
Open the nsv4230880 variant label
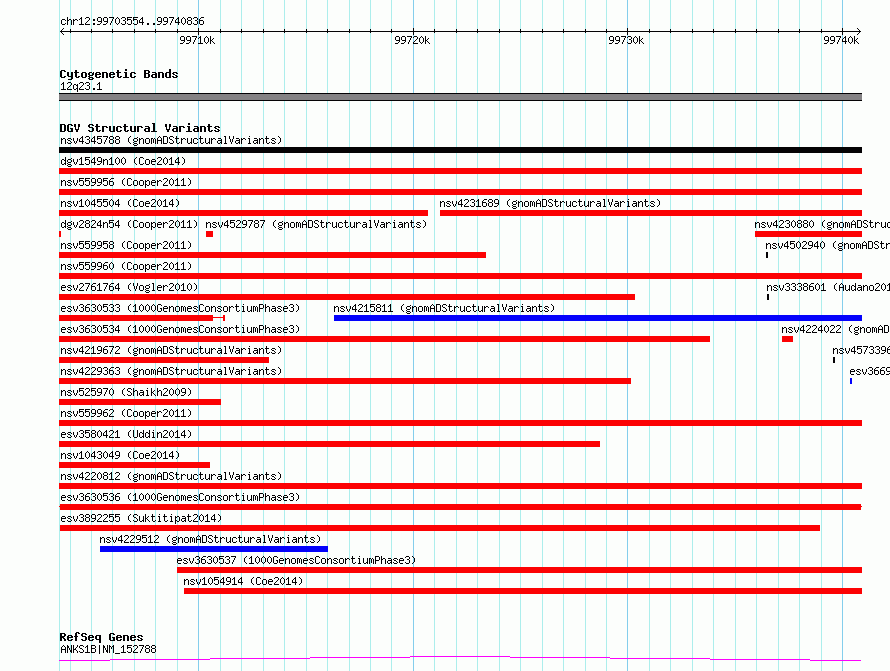click(x=822, y=224)
